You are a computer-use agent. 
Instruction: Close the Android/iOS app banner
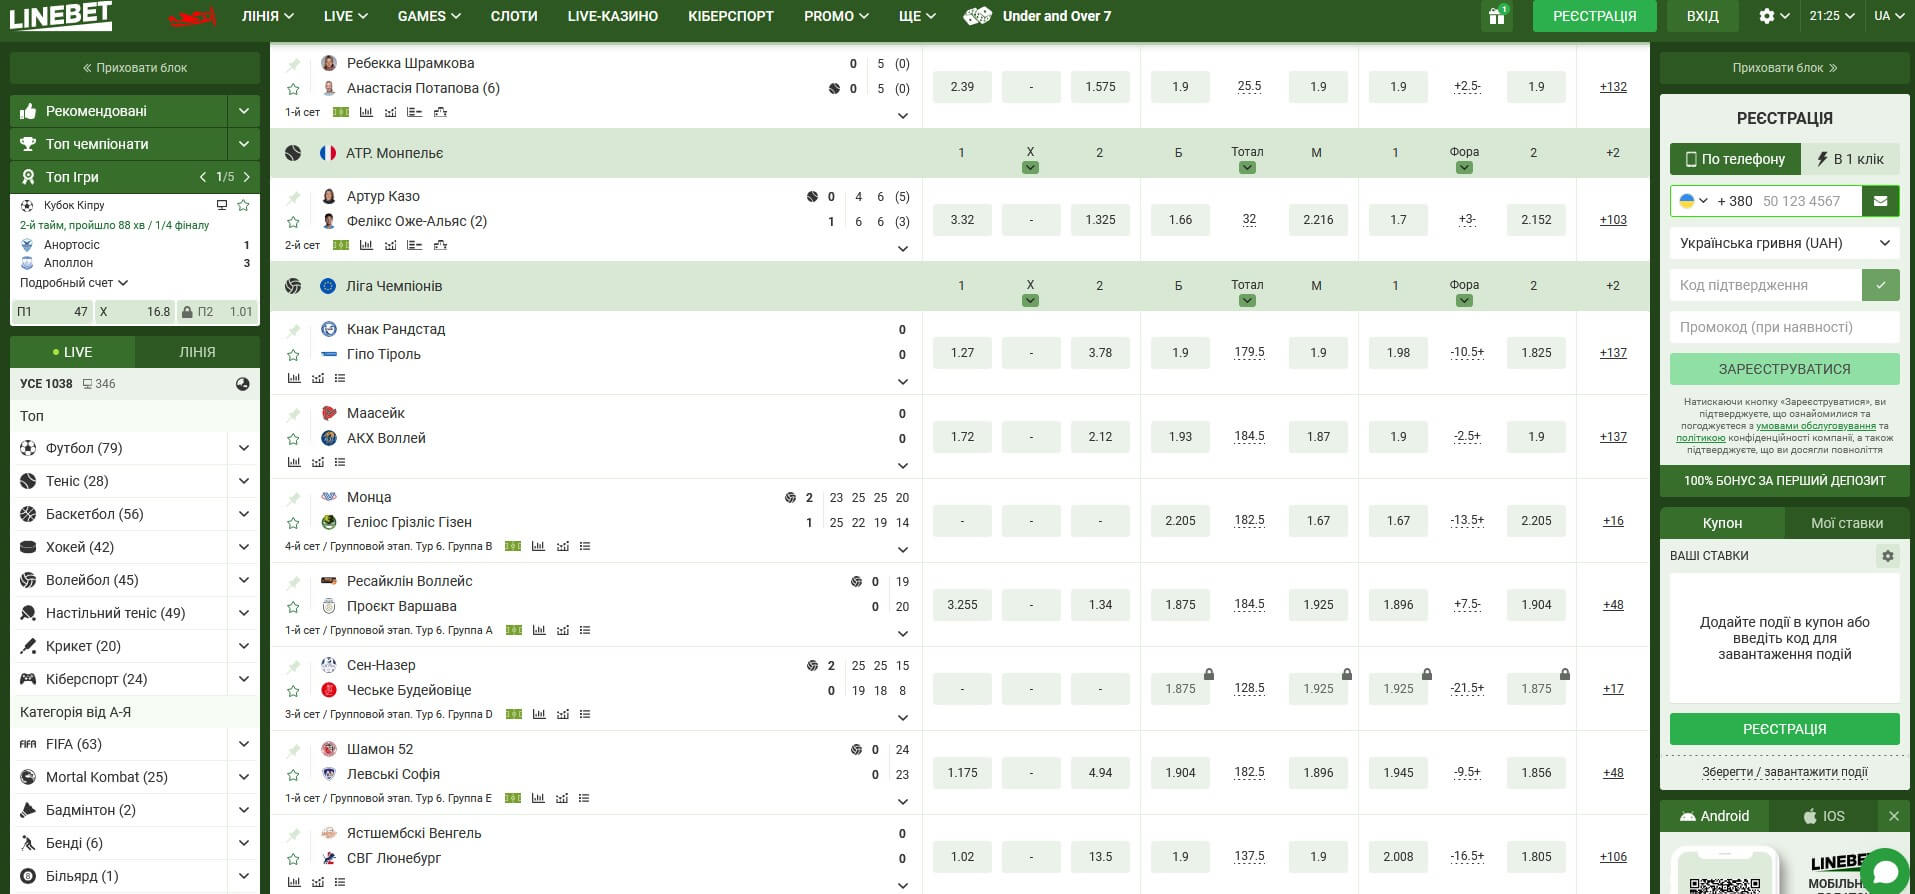pos(1893,816)
